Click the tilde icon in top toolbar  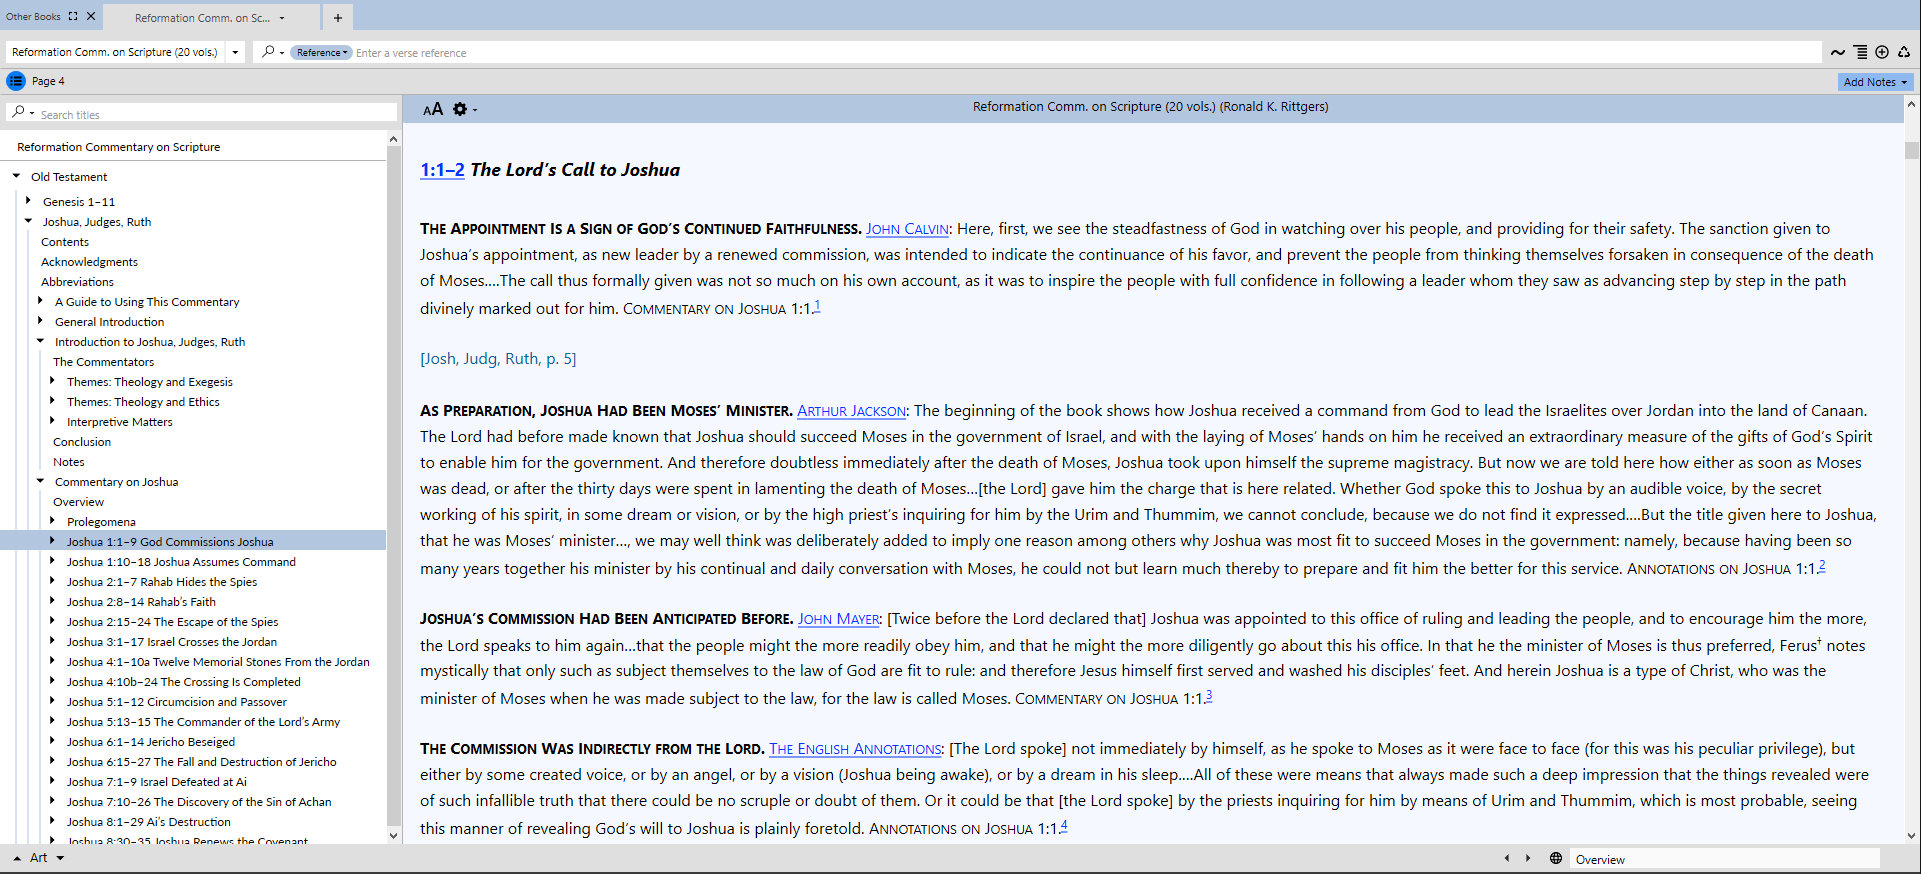1838,52
